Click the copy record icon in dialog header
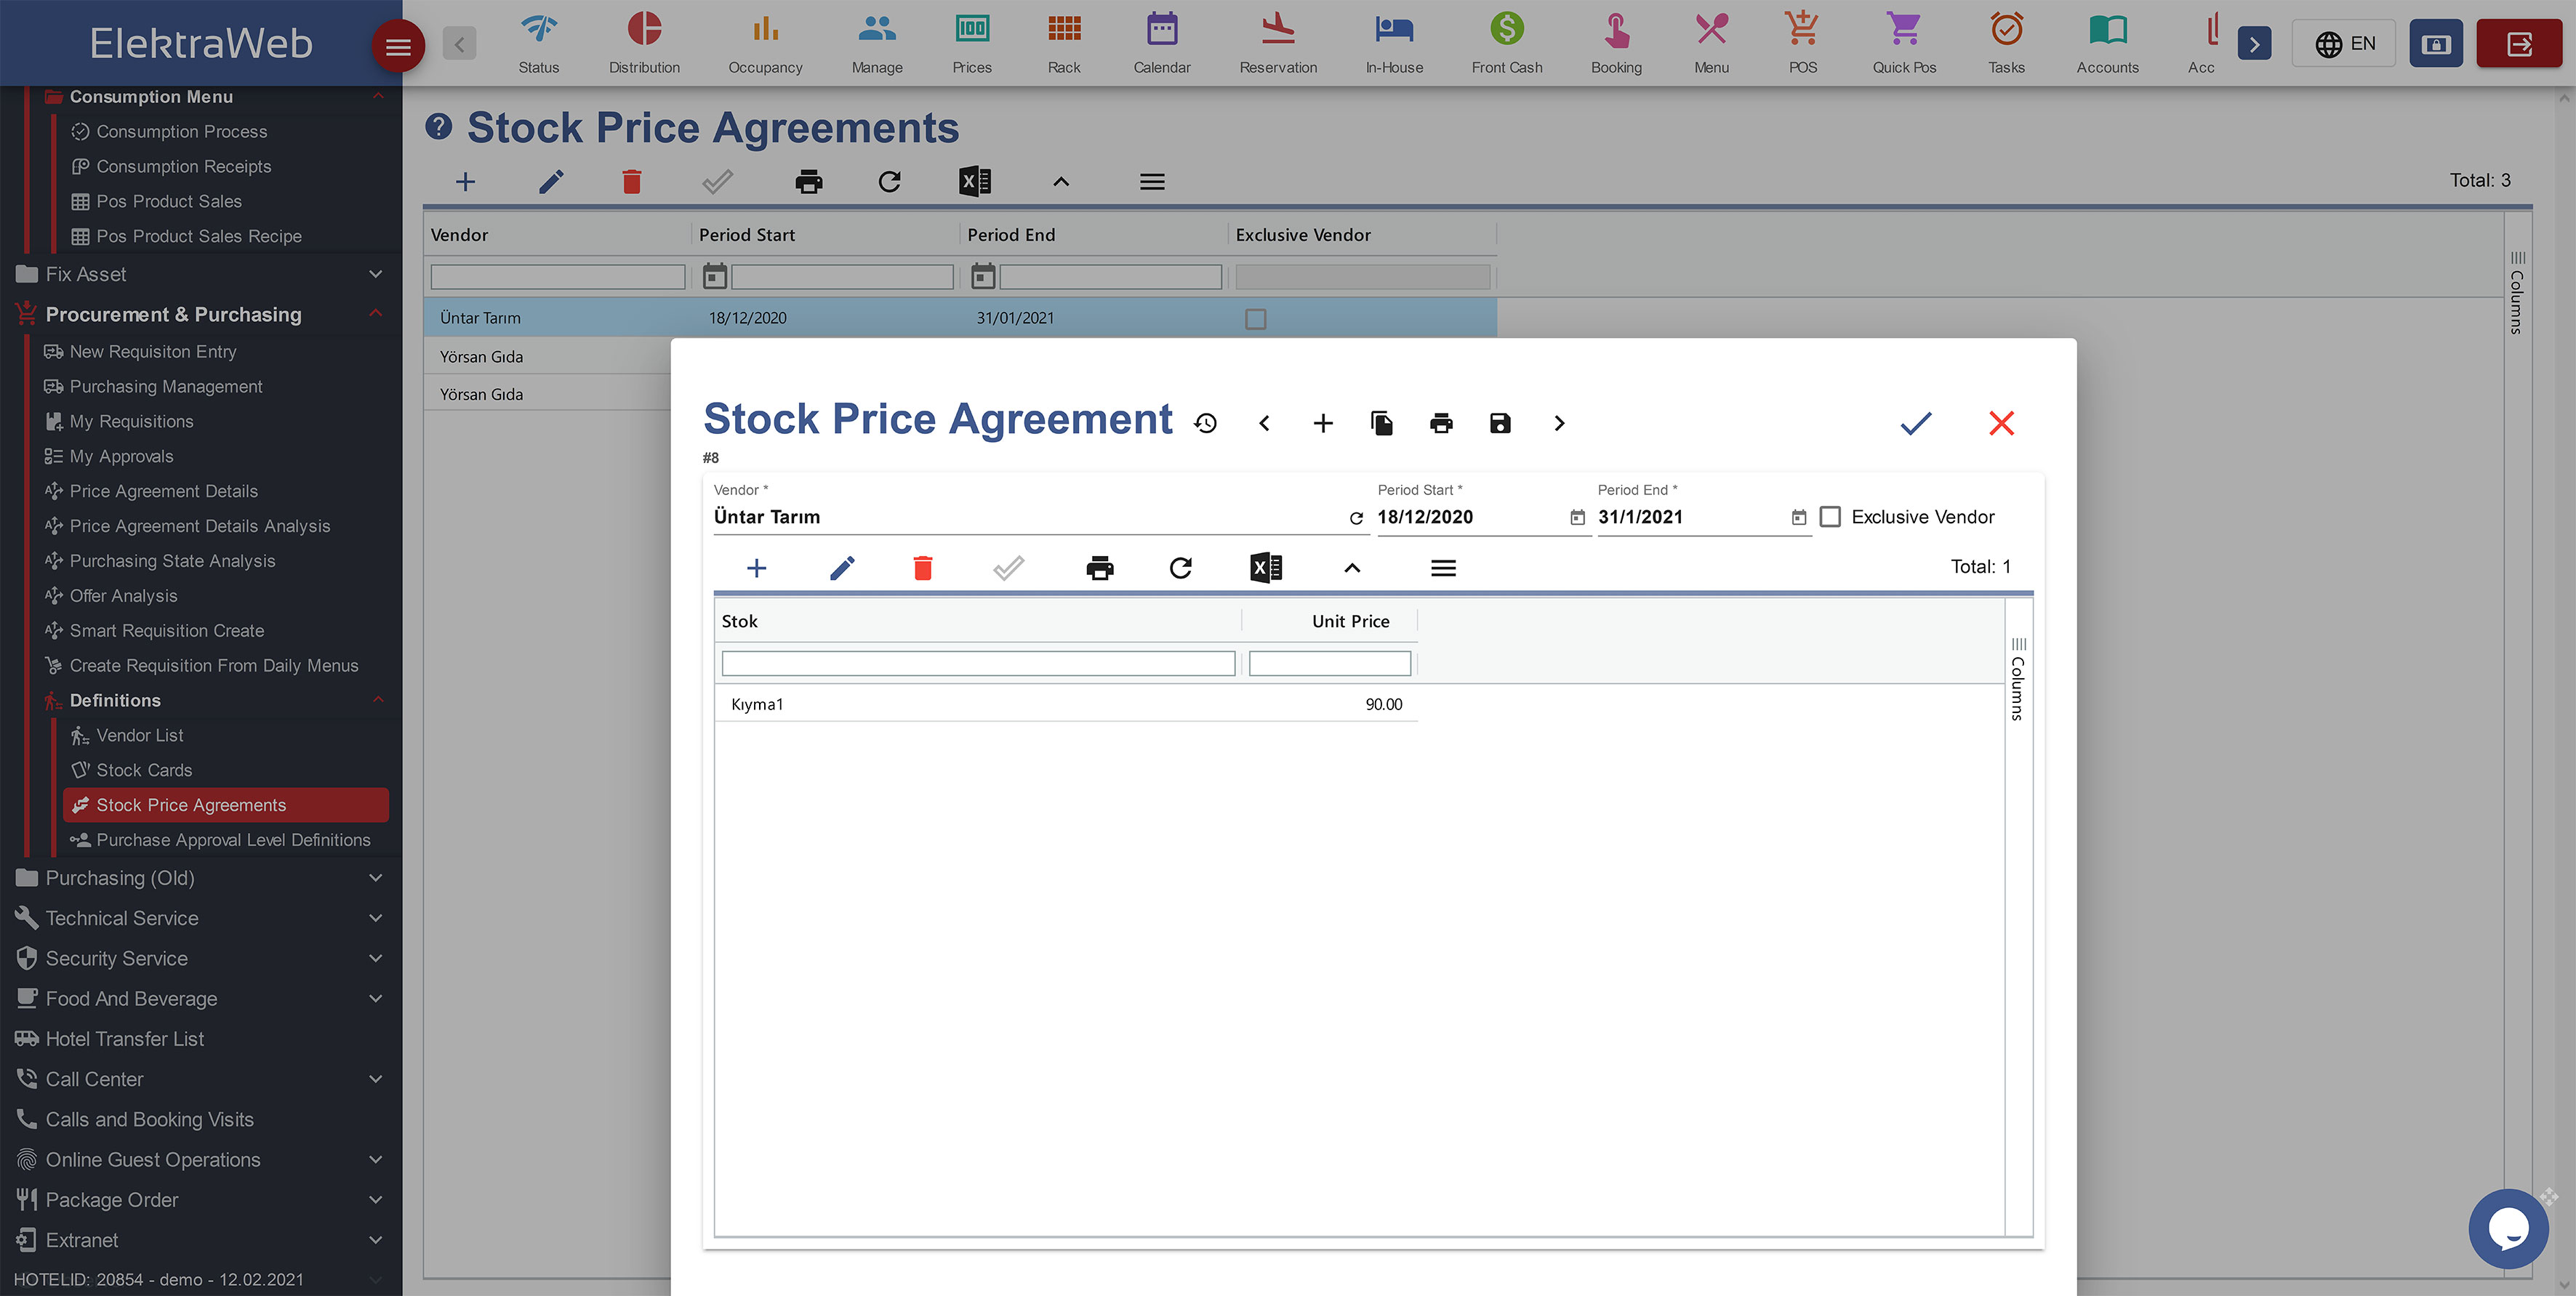 click(1382, 423)
